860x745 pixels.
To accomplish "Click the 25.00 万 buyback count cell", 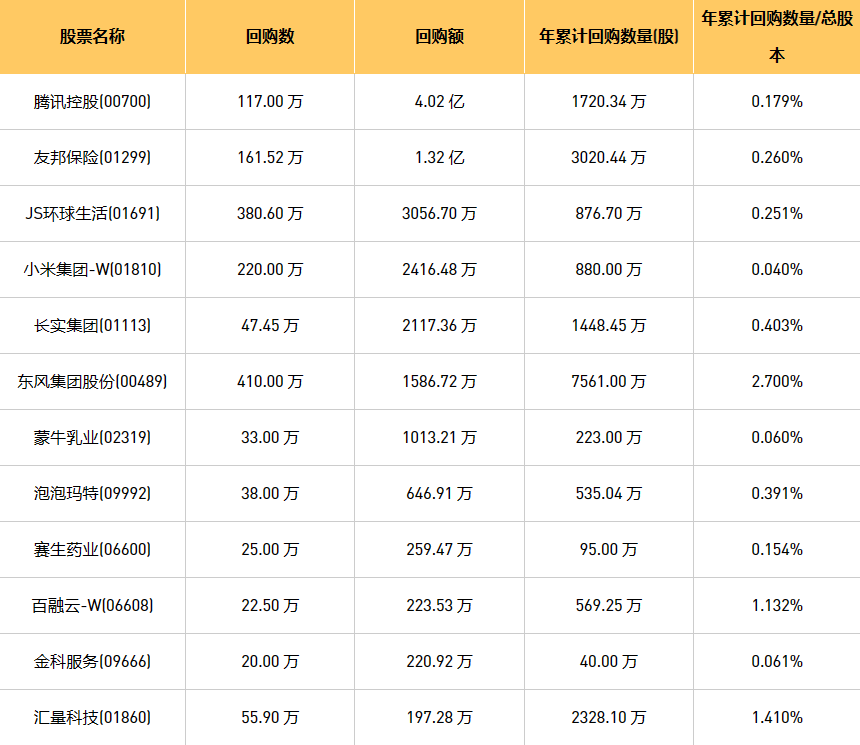I will (270, 549).
